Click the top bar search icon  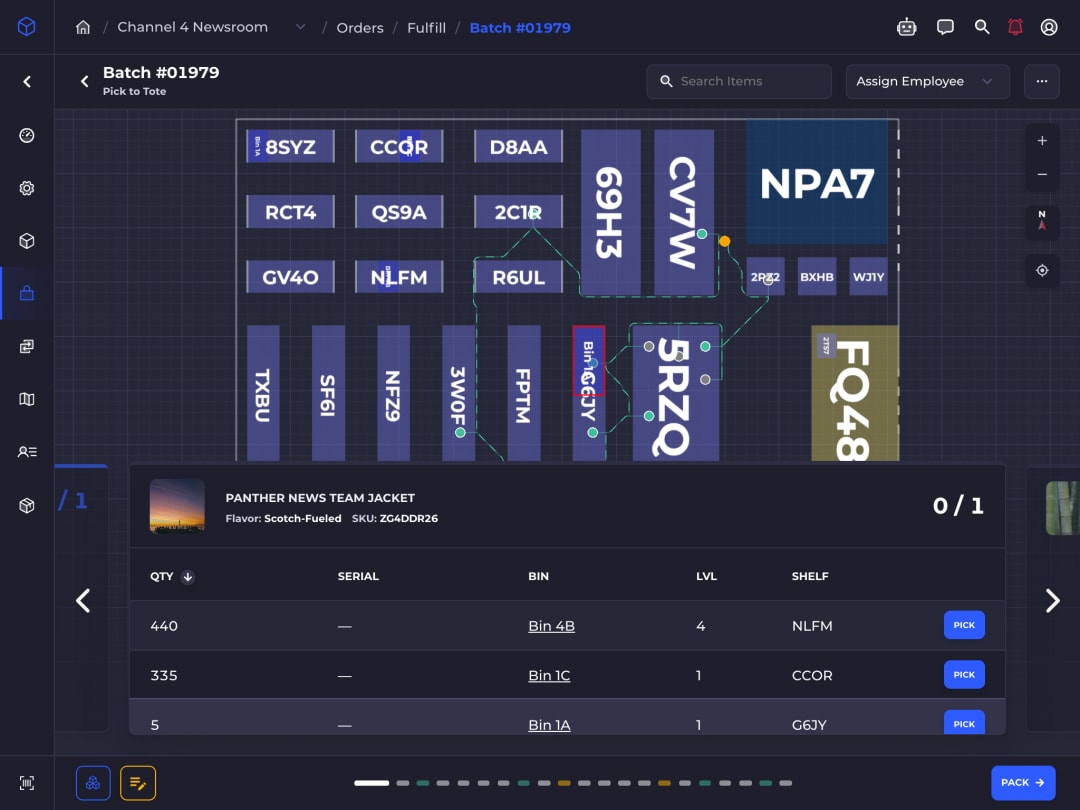[x=982, y=28]
